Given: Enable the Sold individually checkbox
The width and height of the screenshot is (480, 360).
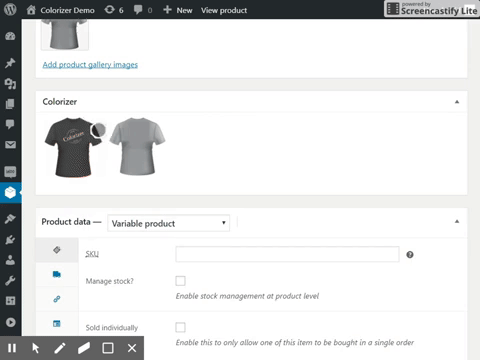Looking at the screenshot, I should click(x=180, y=327).
